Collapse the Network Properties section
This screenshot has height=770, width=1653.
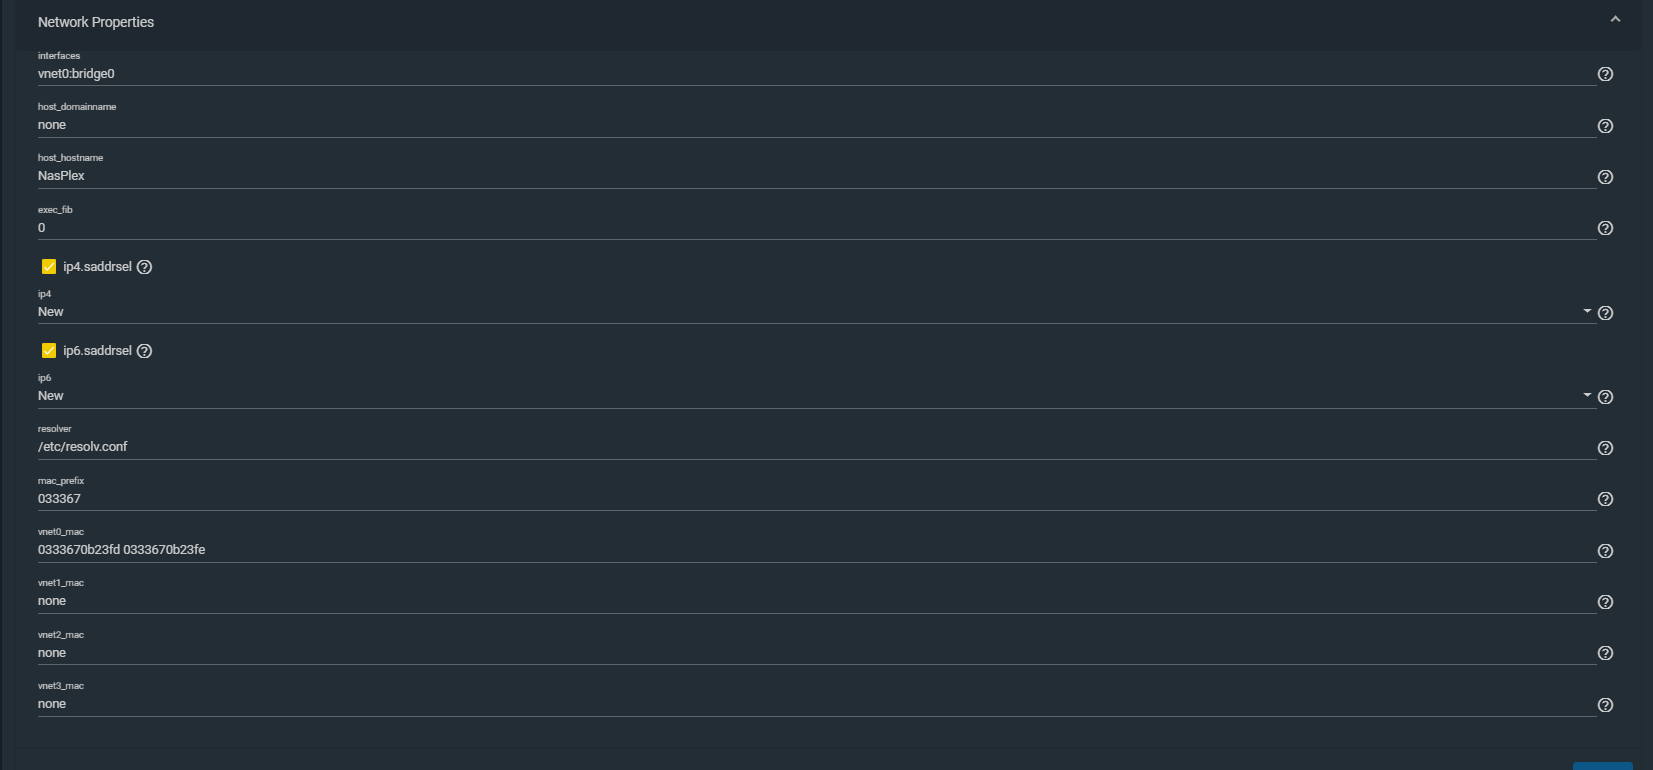(x=1615, y=20)
